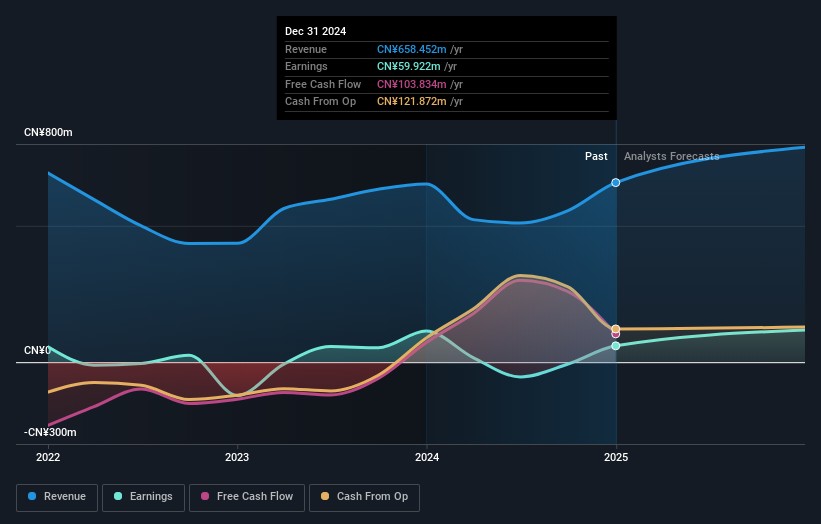Select the Free Cash Flow marker at 2025
Image resolution: width=821 pixels, height=524 pixels.
[x=616, y=335]
